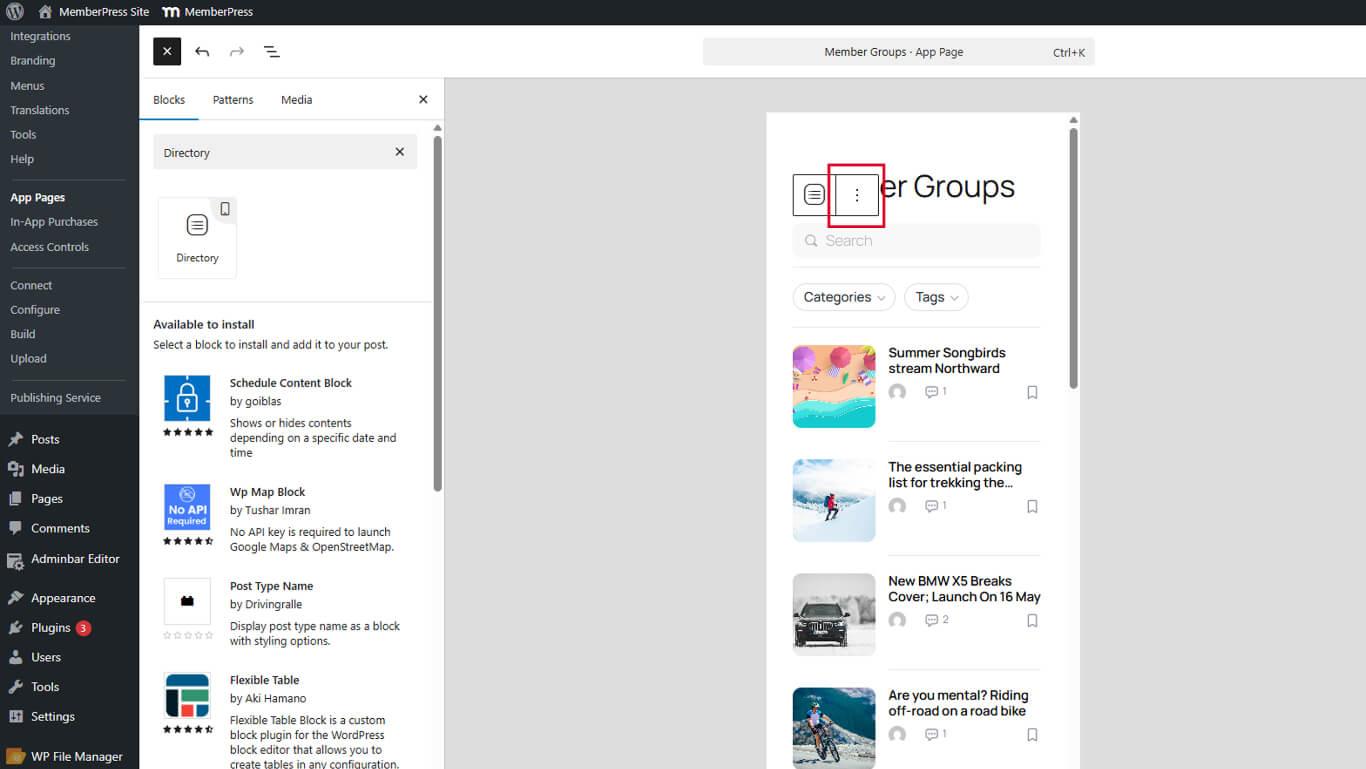This screenshot has width=1366, height=769.
Task: Toggle bookmark on the BMW X5 post
Action: tap(1032, 621)
